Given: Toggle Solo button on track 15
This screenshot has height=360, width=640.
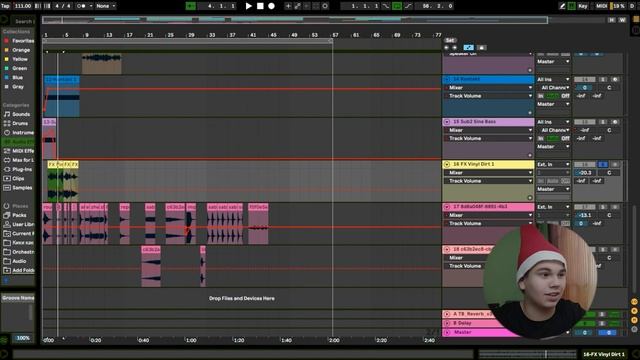Looking at the screenshot, I should click(x=603, y=122).
